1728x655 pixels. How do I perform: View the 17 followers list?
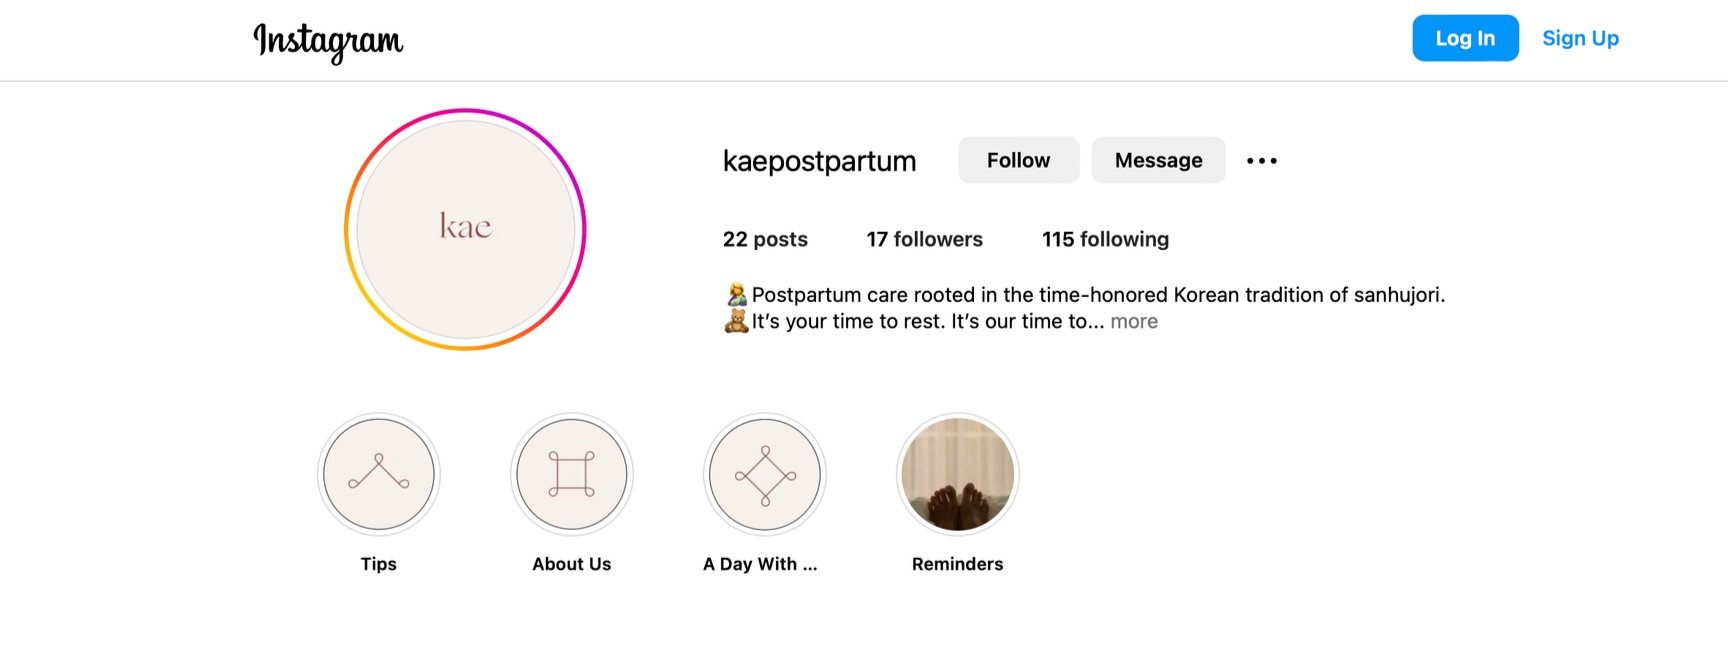tap(925, 239)
